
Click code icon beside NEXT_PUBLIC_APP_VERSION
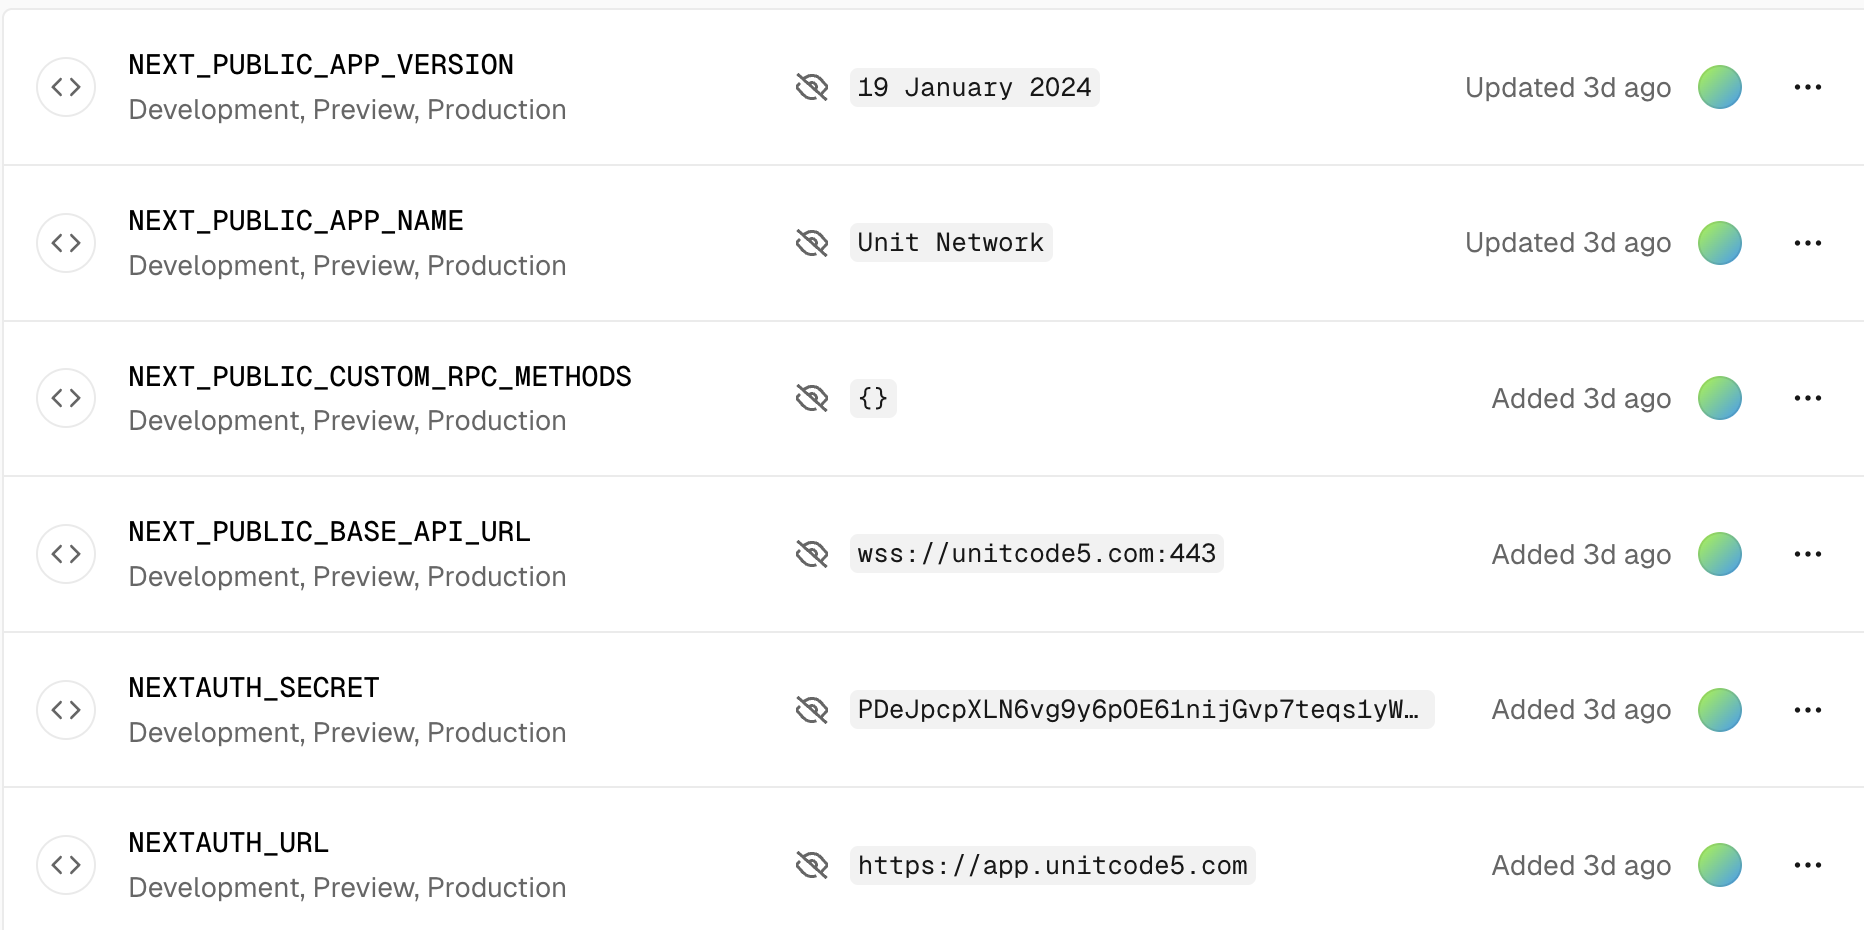click(x=66, y=87)
